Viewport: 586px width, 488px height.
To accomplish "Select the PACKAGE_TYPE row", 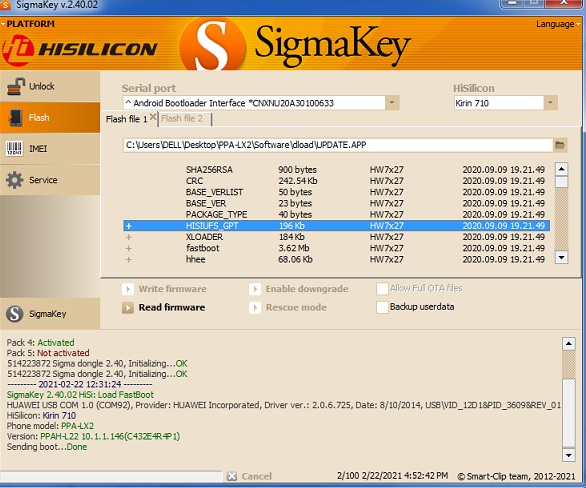I will point(336,214).
